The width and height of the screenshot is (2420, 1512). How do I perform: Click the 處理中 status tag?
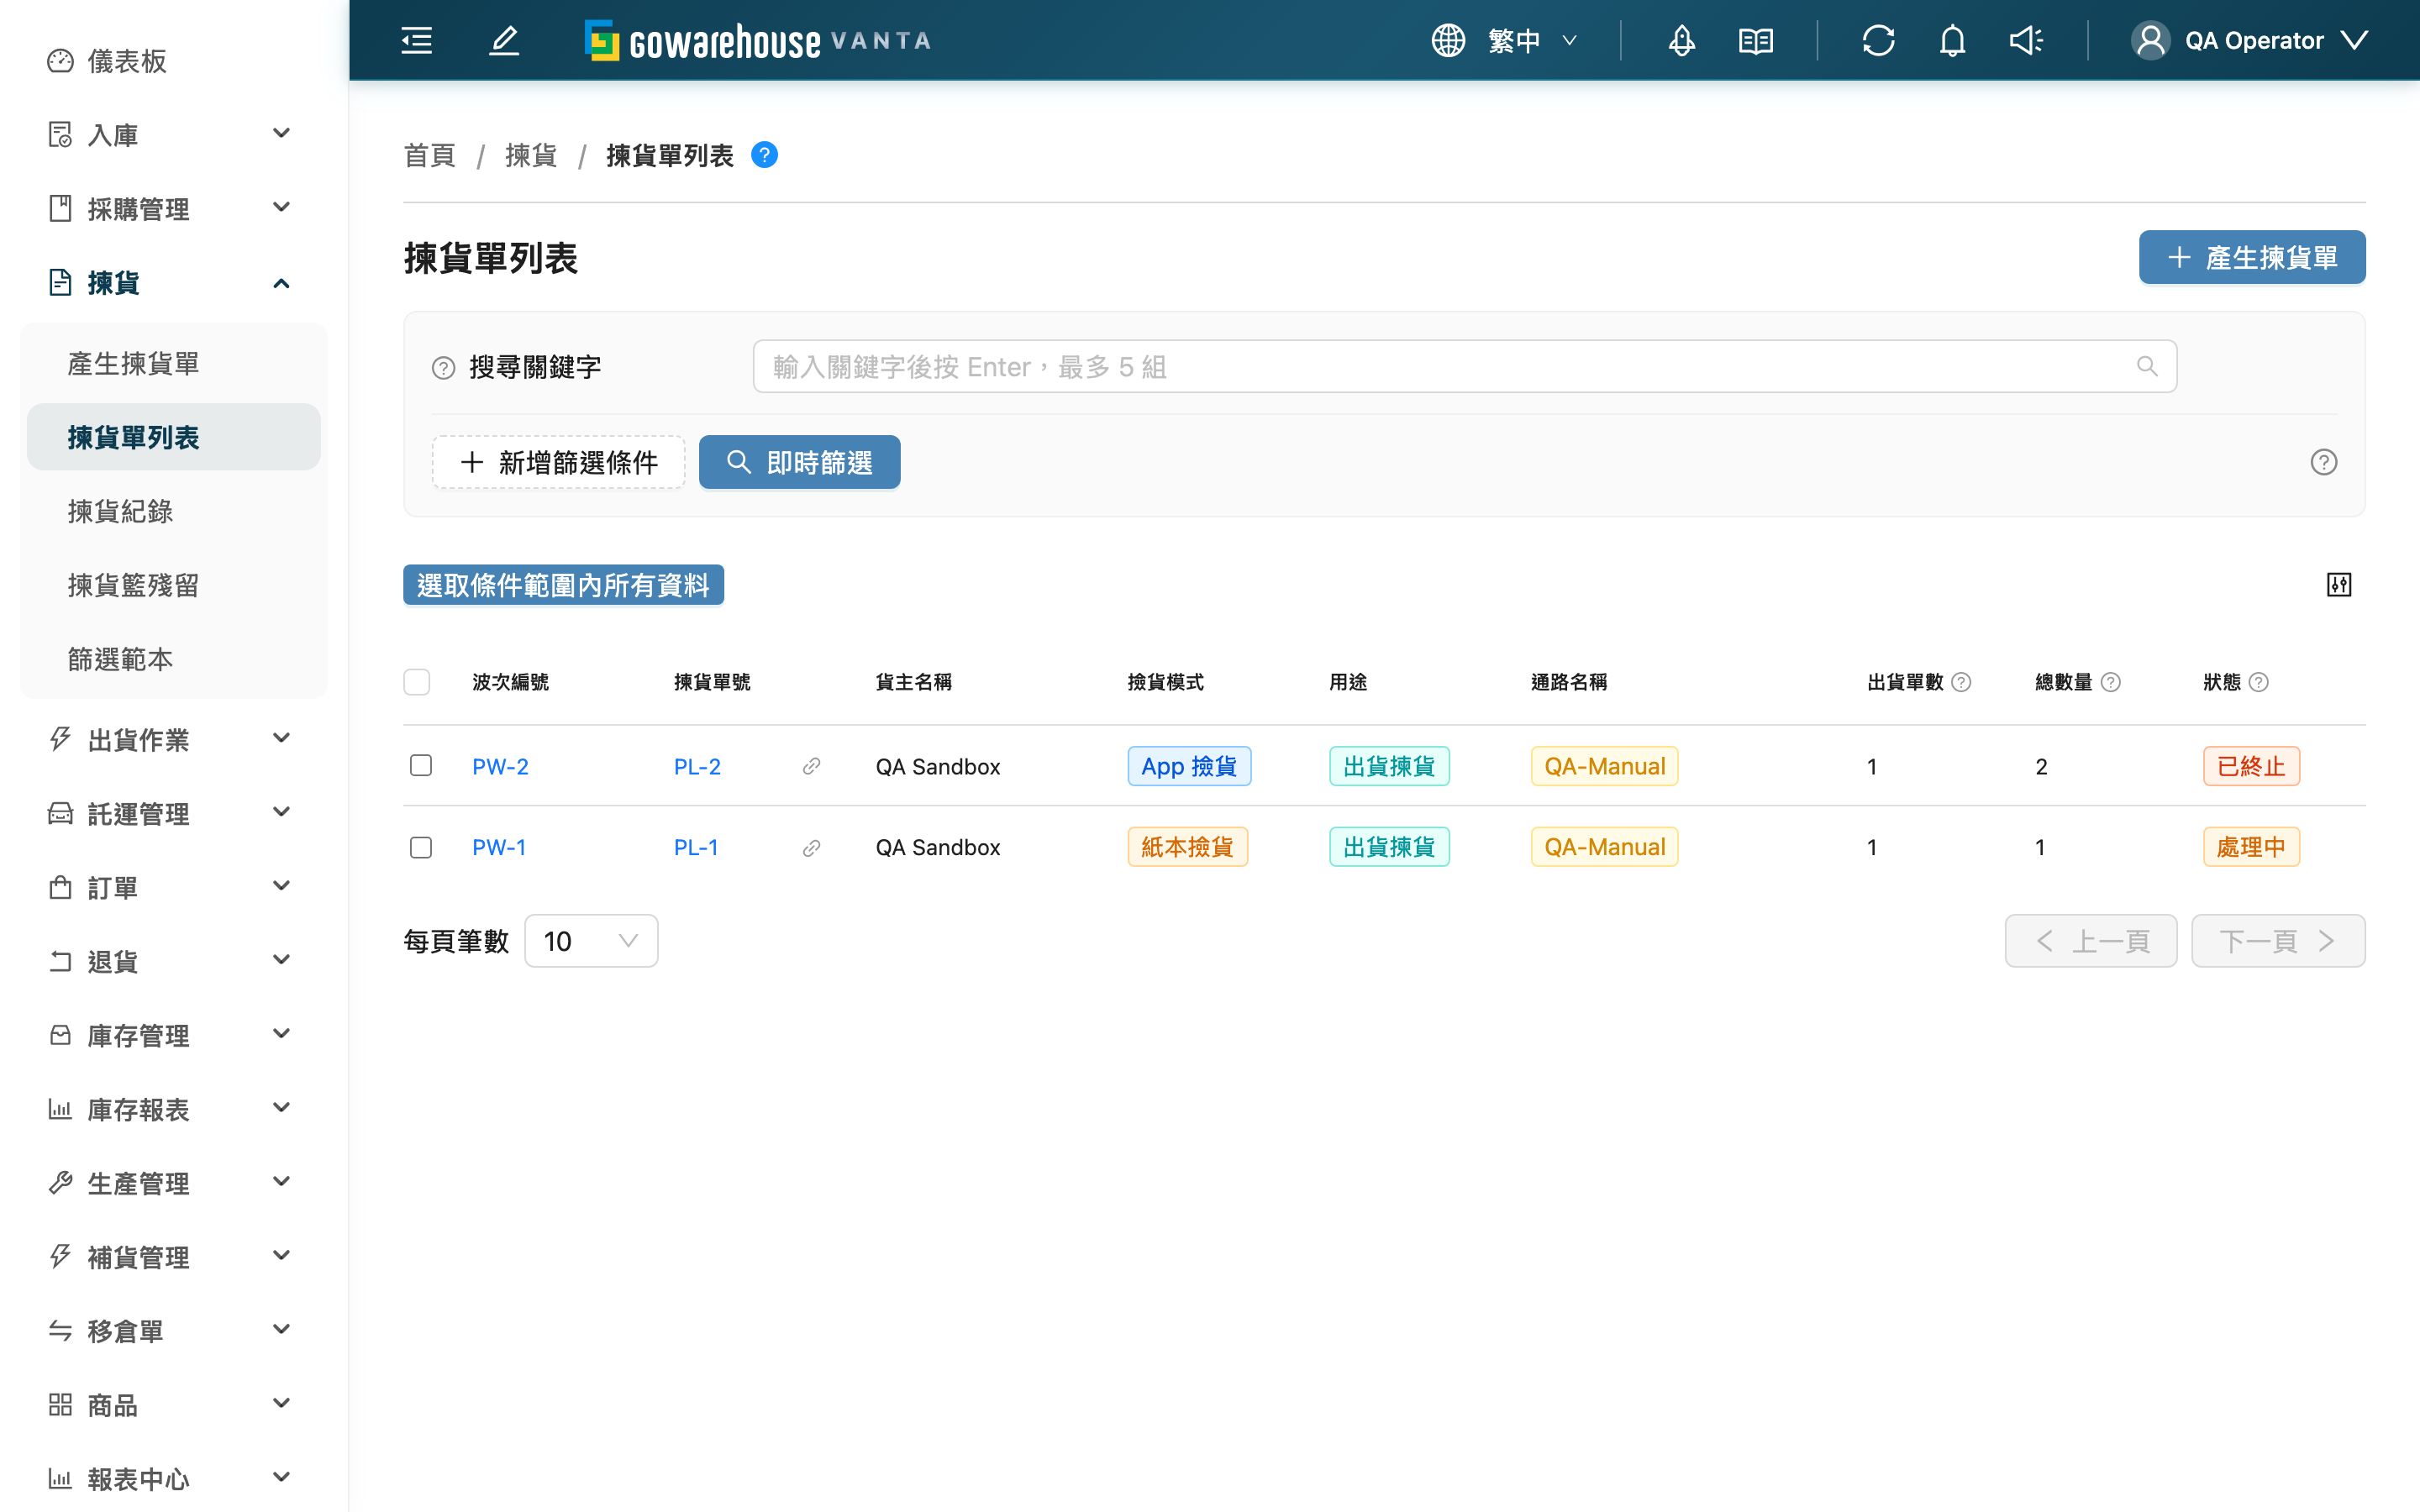pos(2251,847)
